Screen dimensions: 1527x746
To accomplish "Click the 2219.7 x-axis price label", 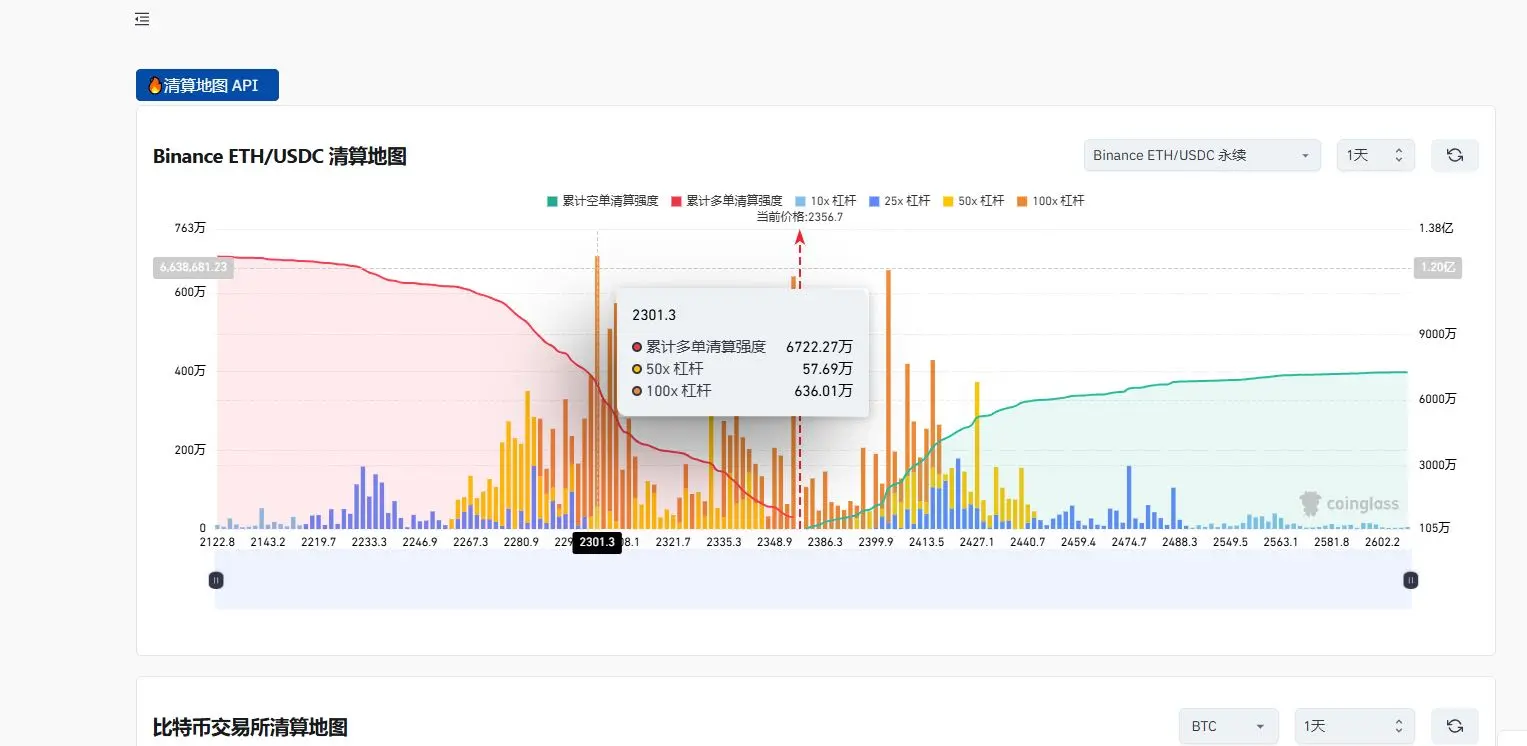I will 319,542.
